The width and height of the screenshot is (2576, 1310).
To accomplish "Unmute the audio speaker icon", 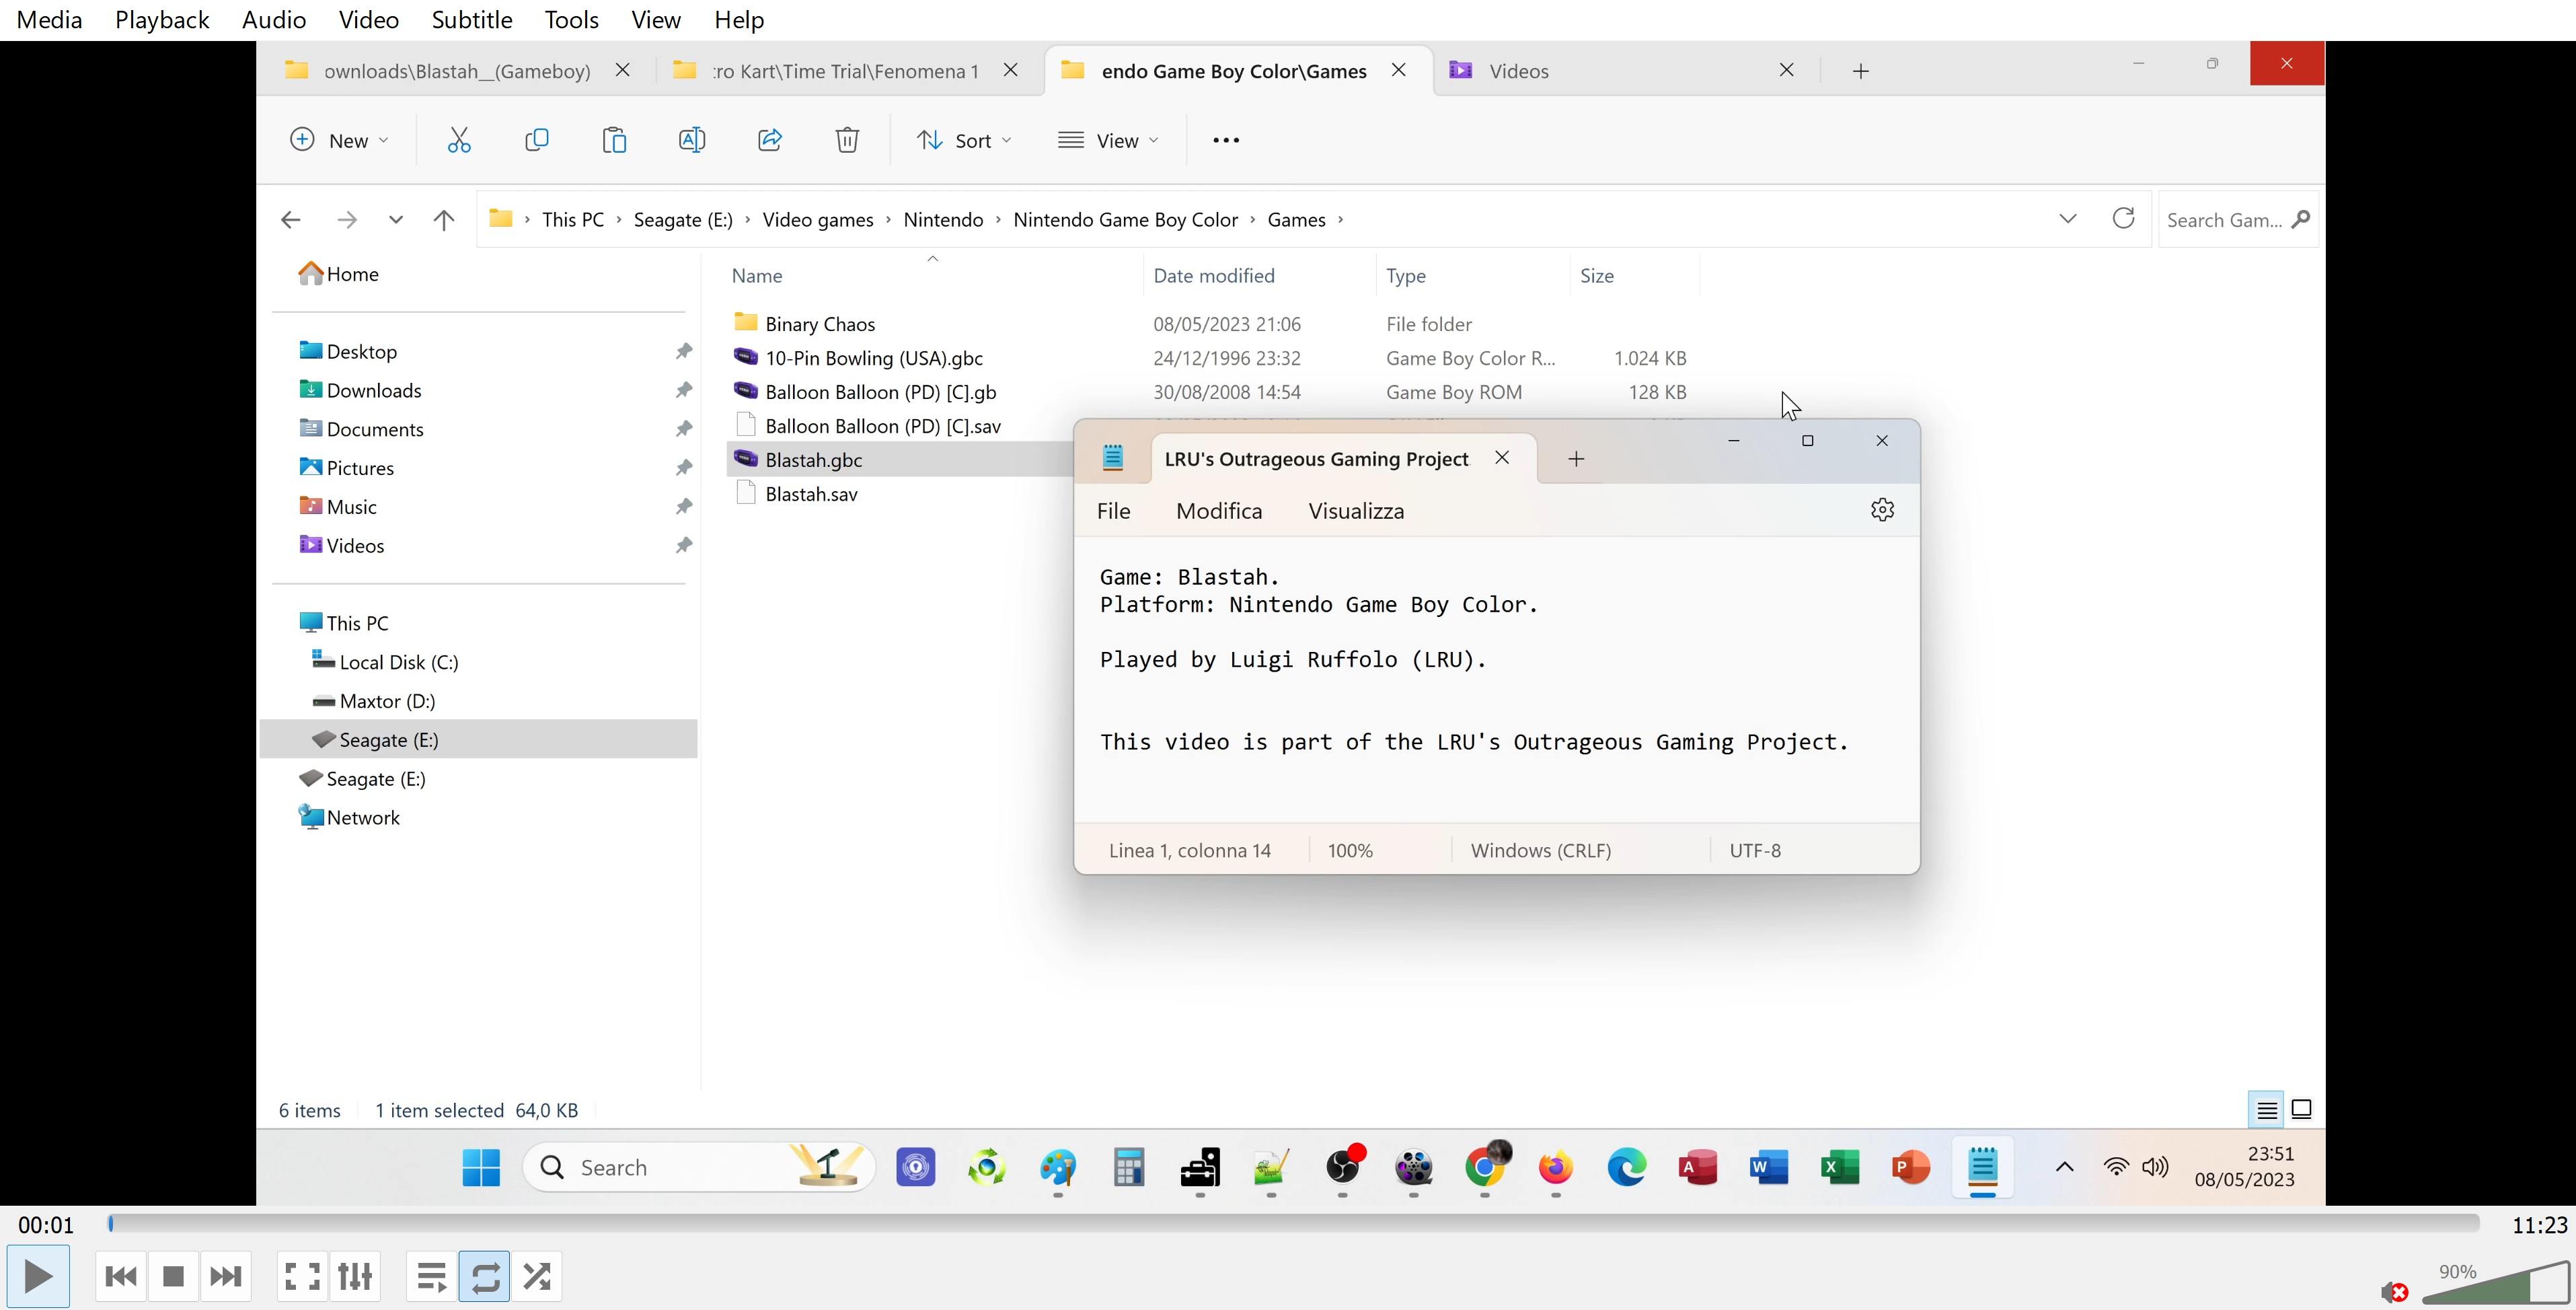I will tap(2393, 1292).
